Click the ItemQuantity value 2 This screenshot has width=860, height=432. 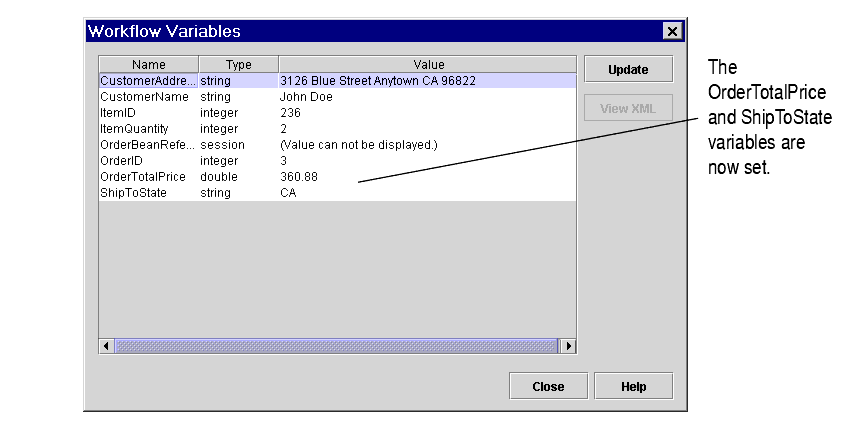click(284, 129)
